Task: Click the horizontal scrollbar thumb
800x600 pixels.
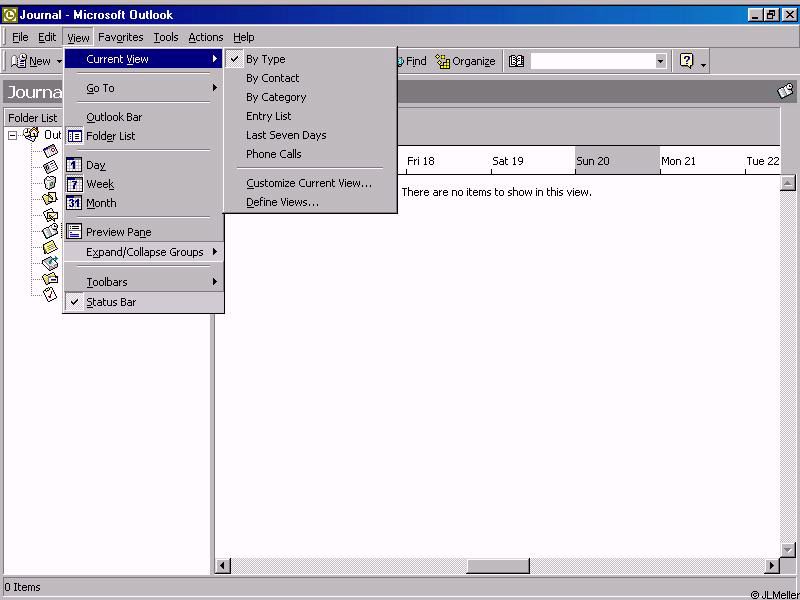Action: [497, 566]
